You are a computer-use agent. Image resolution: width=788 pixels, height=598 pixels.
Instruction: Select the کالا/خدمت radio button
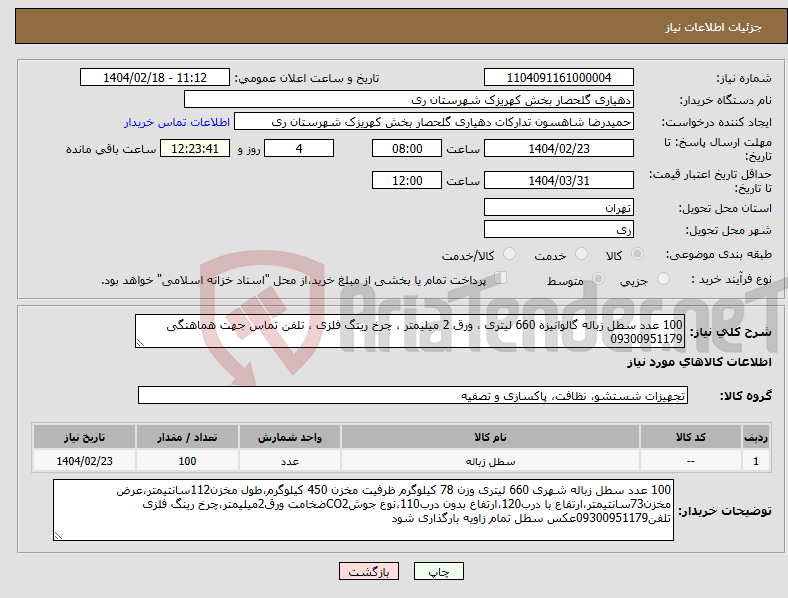tap(510, 254)
